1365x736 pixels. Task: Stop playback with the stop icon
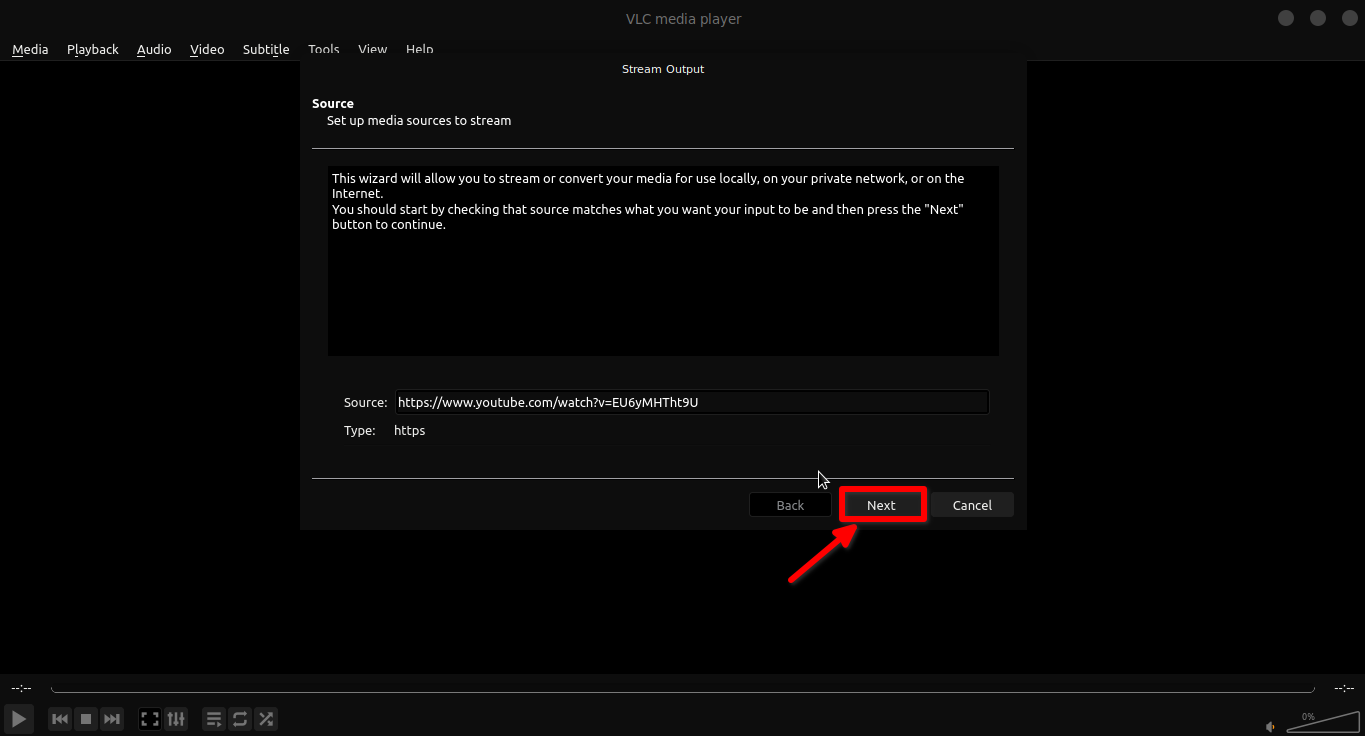click(x=86, y=718)
